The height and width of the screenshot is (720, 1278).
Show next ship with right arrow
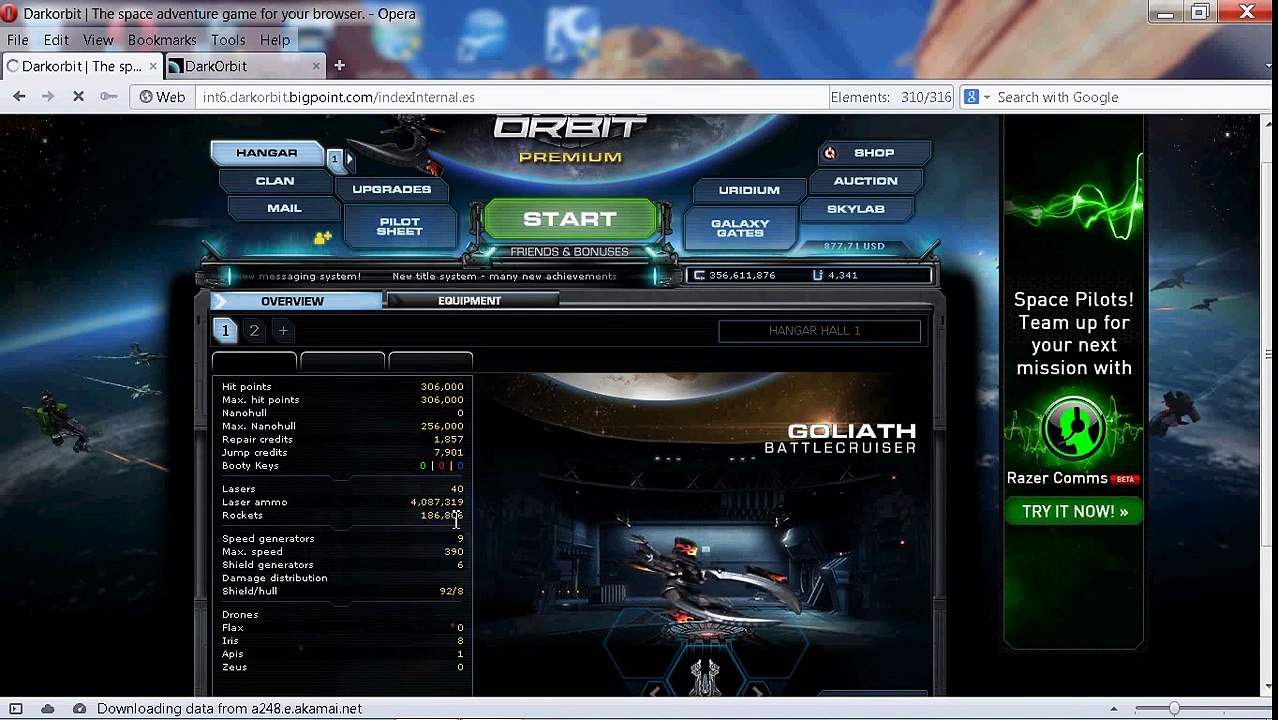[x=758, y=692]
